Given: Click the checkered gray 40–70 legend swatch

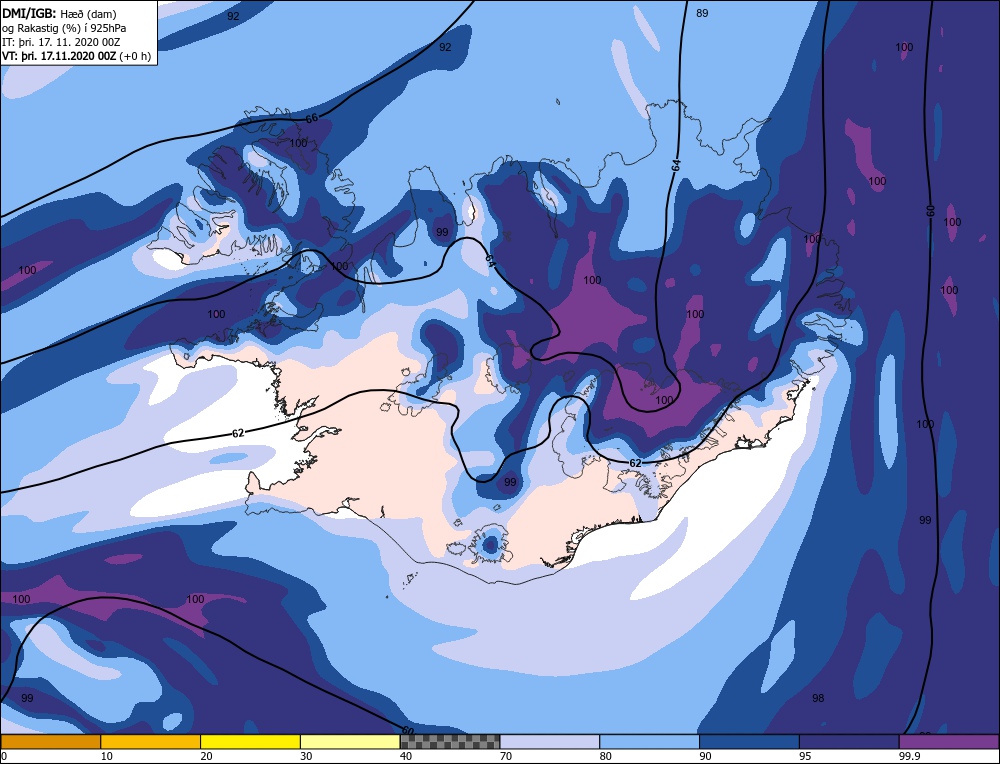Looking at the screenshot, I should [450, 741].
